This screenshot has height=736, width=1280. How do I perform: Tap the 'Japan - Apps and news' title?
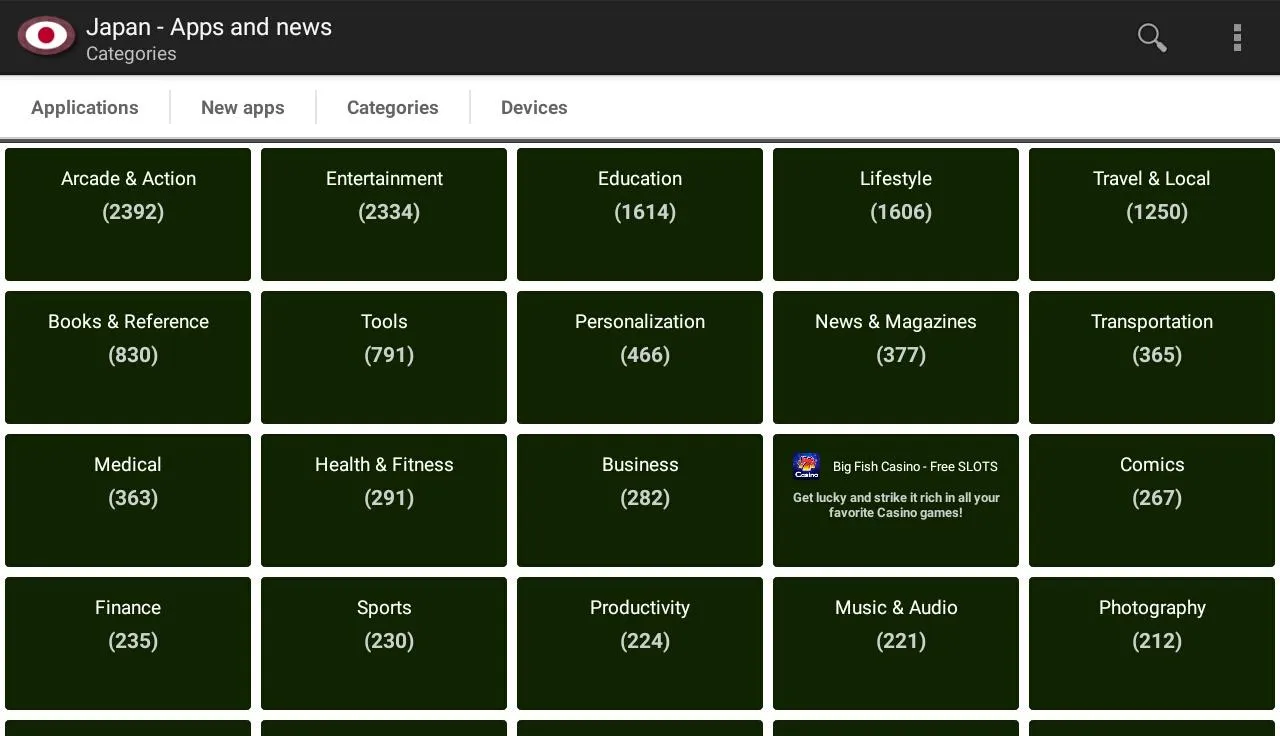tap(209, 27)
